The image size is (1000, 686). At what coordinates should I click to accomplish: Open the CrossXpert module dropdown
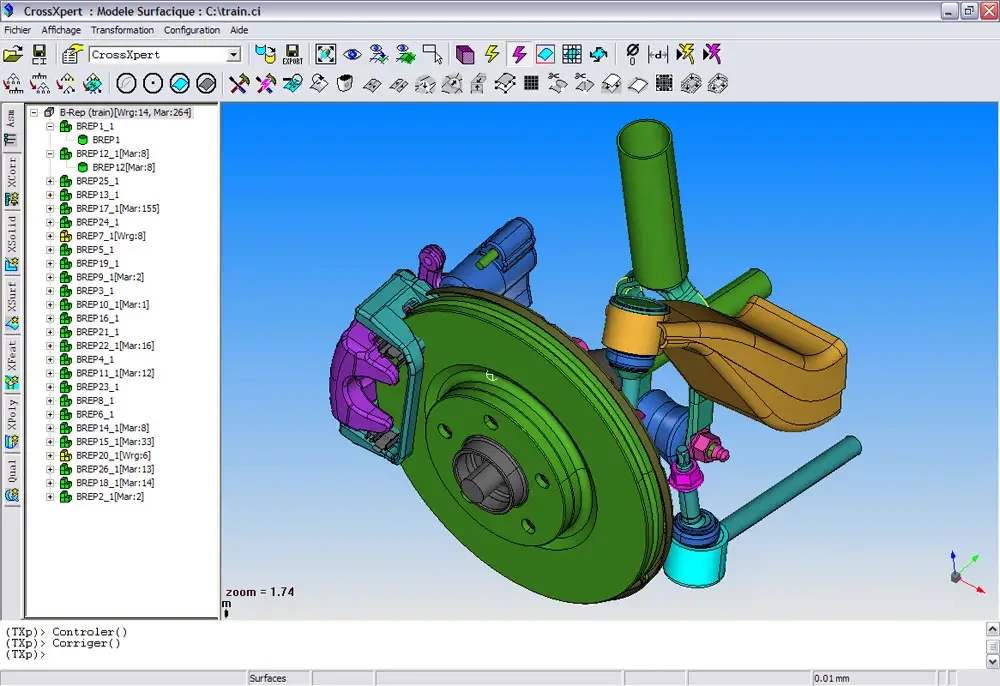233,55
